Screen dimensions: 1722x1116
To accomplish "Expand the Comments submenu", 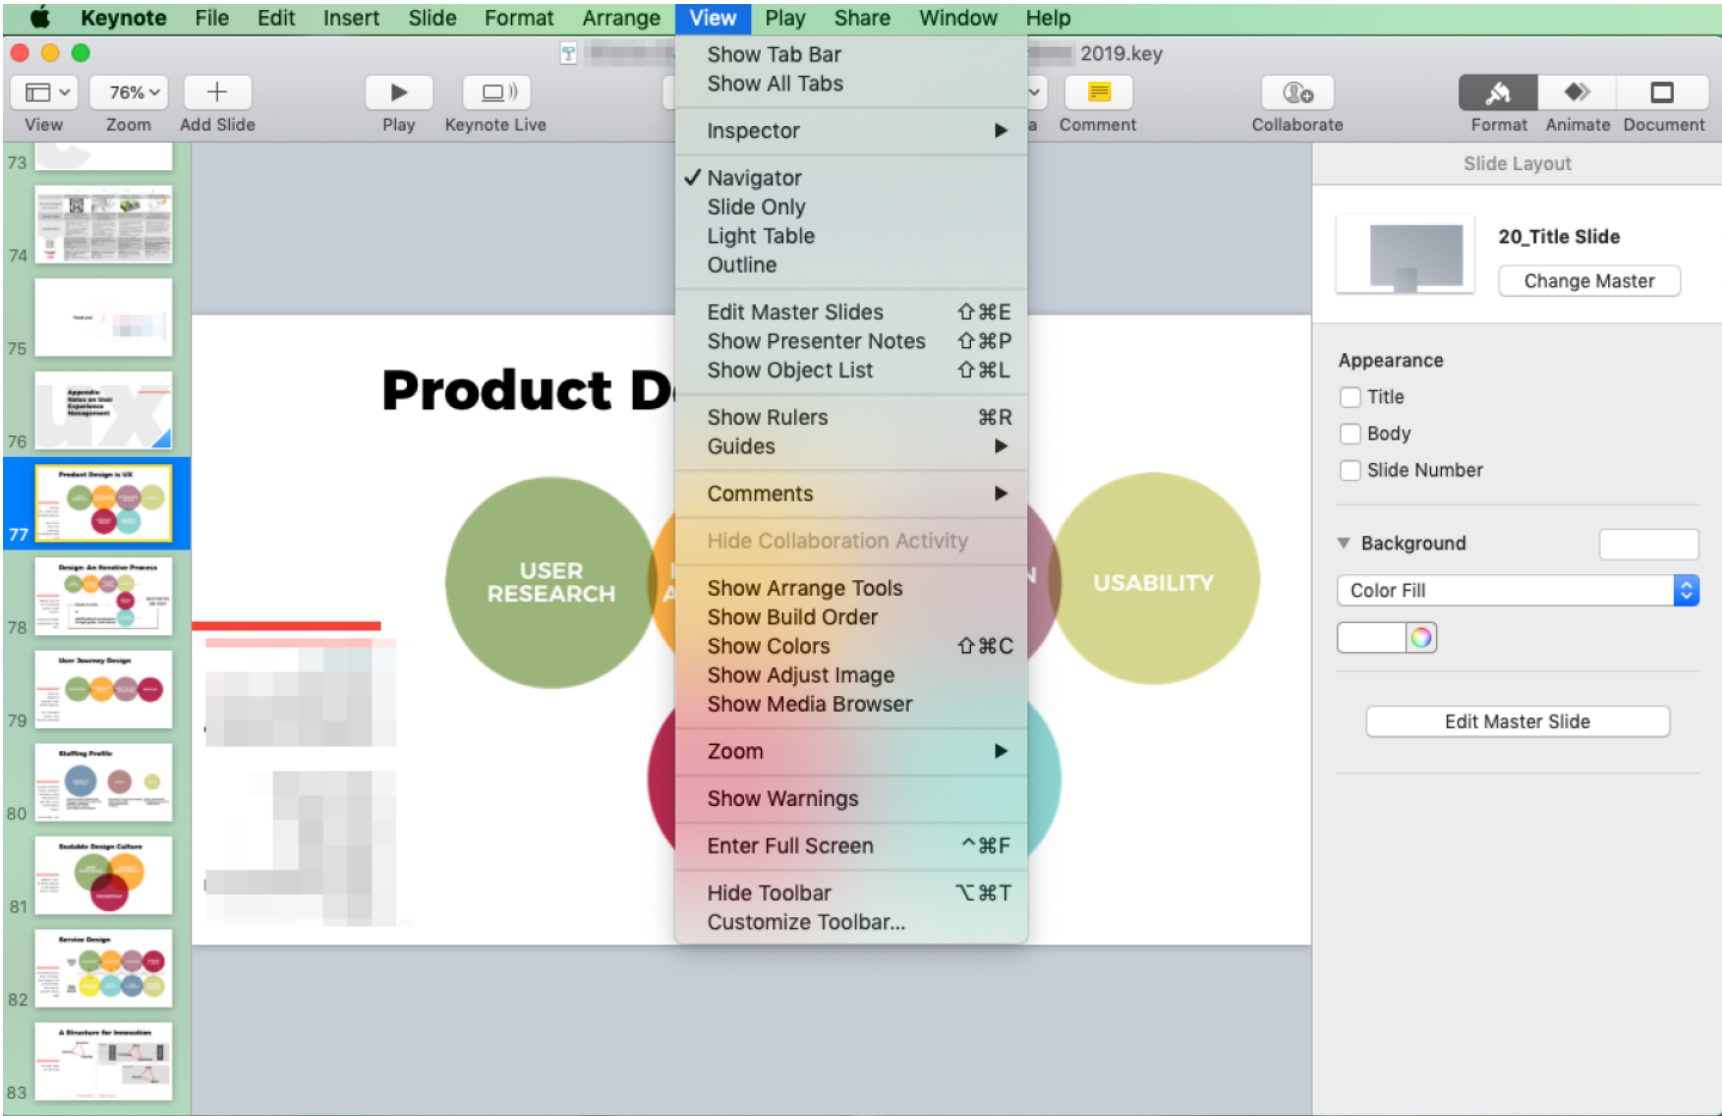I will click(851, 494).
